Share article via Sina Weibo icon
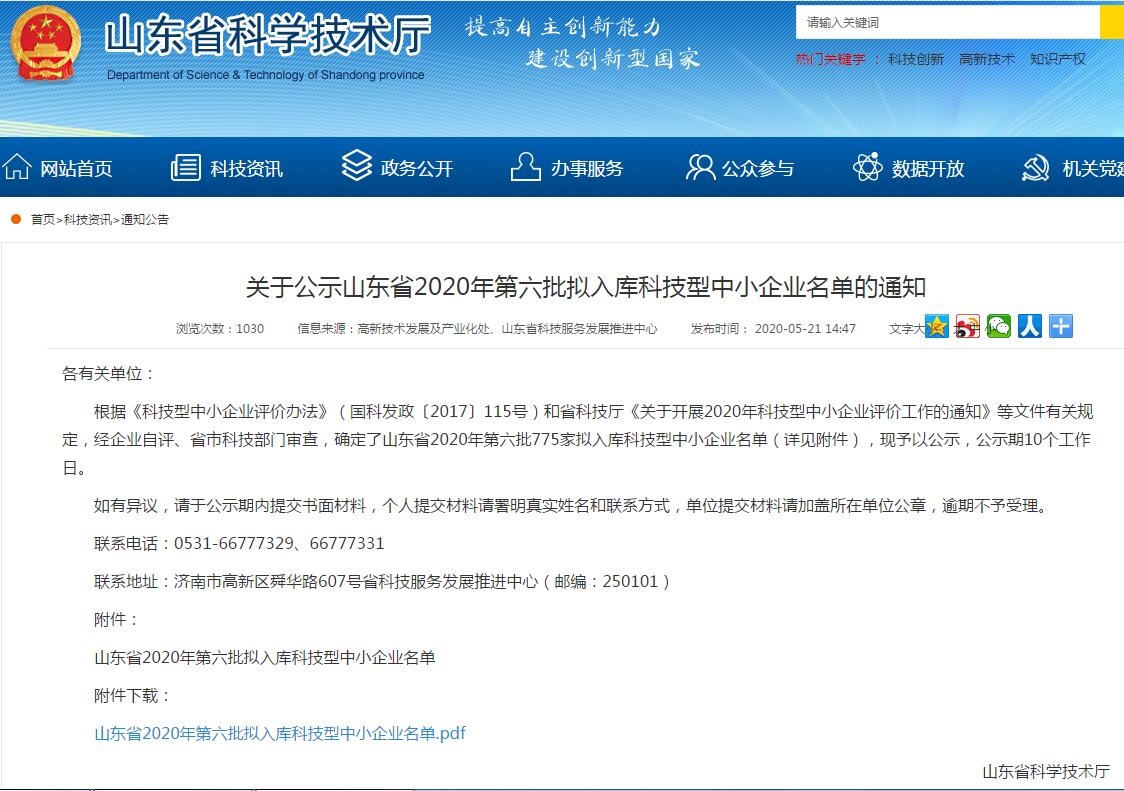This screenshot has width=1124, height=791. (967, 326)
